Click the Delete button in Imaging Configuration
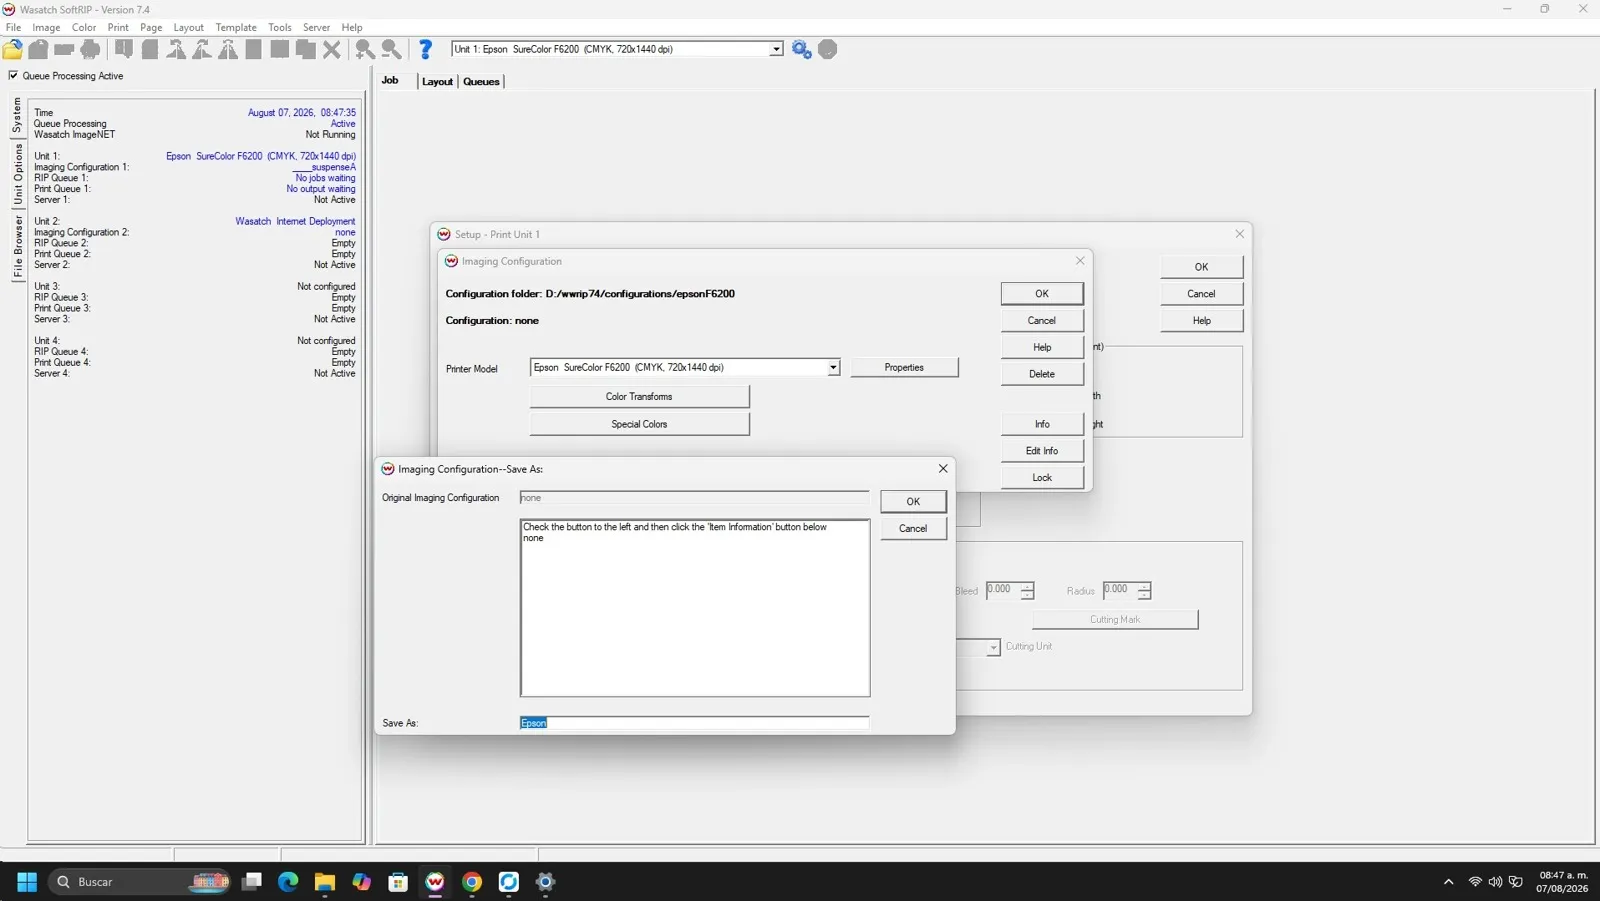The image size is (1600, 901). coord(1042,374)
